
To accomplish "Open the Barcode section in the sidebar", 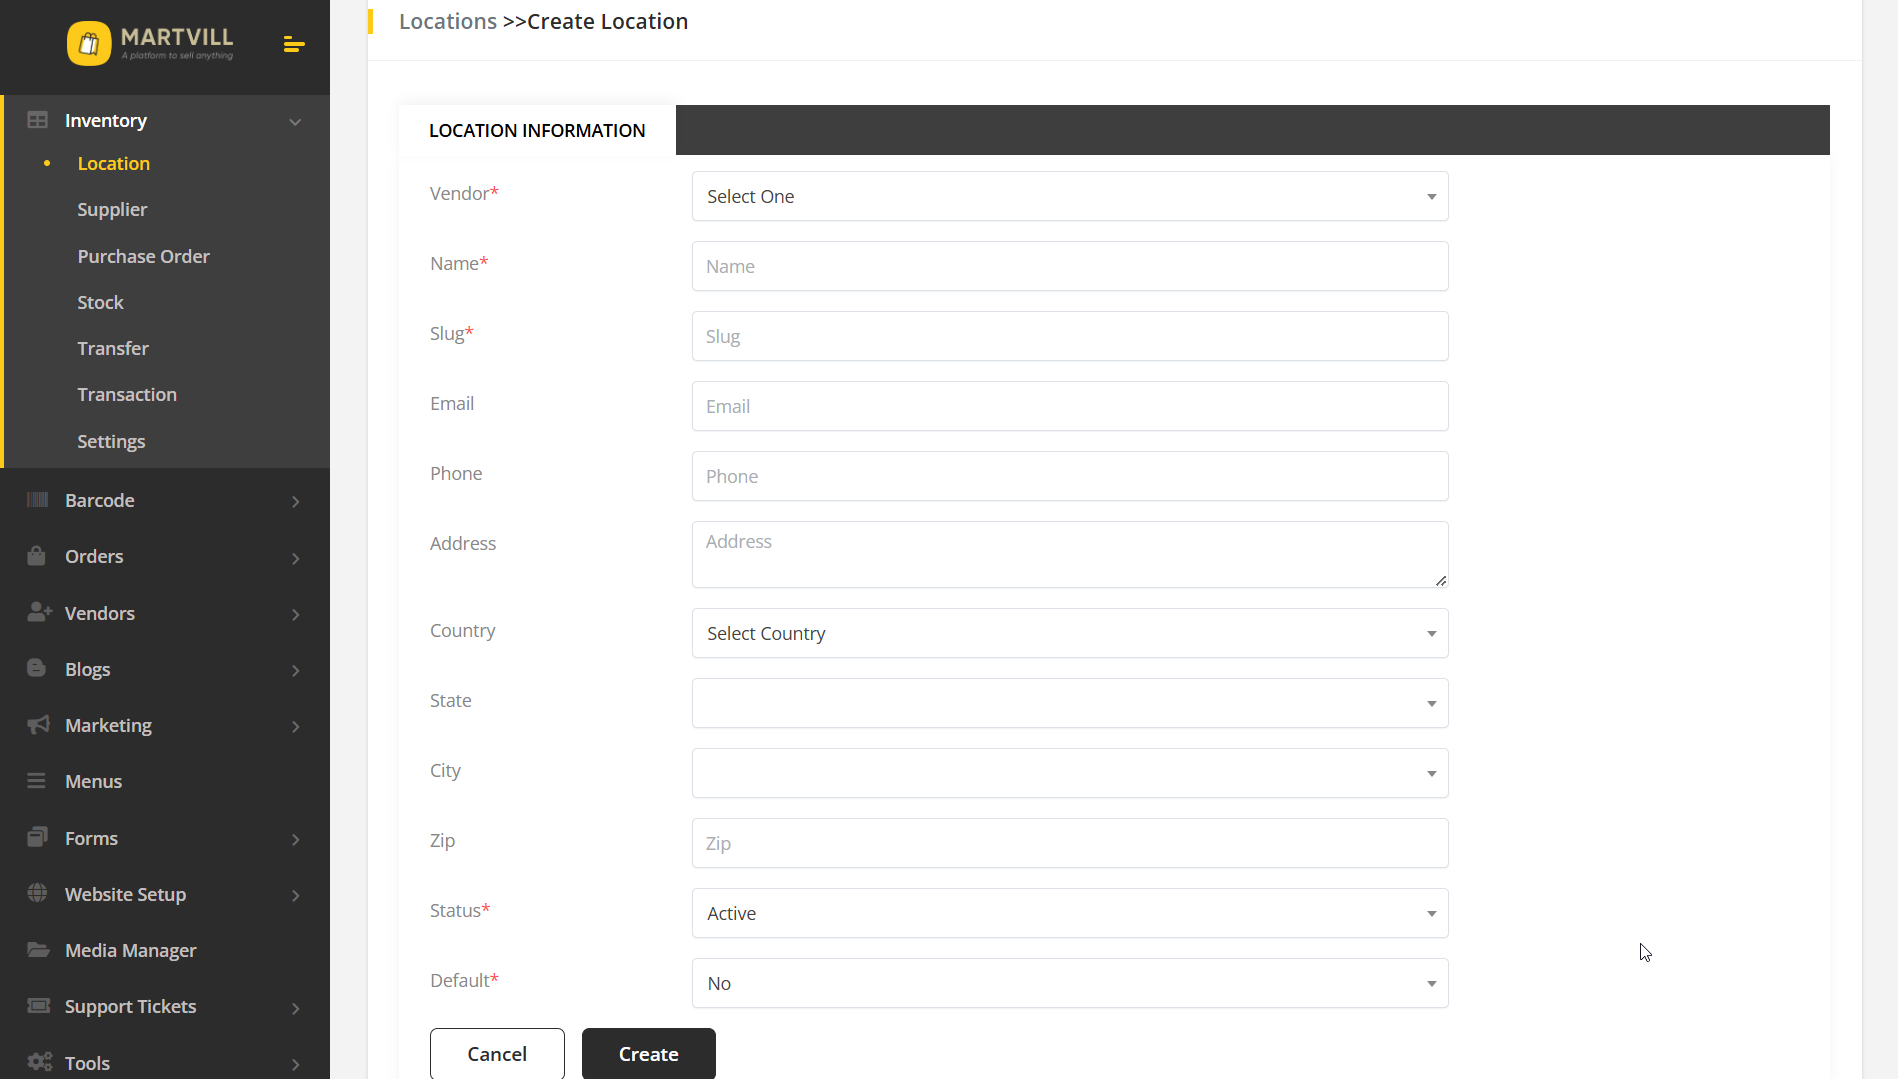I will pyautogui.click(x=99, y=500).
